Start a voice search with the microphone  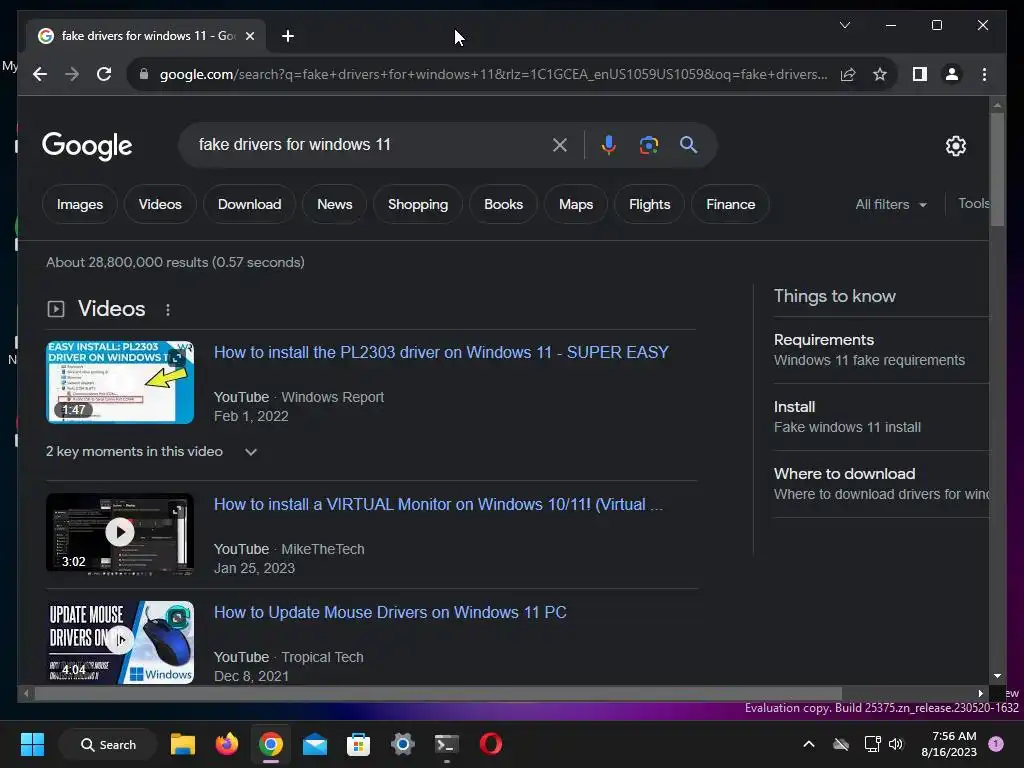(609, 145)
